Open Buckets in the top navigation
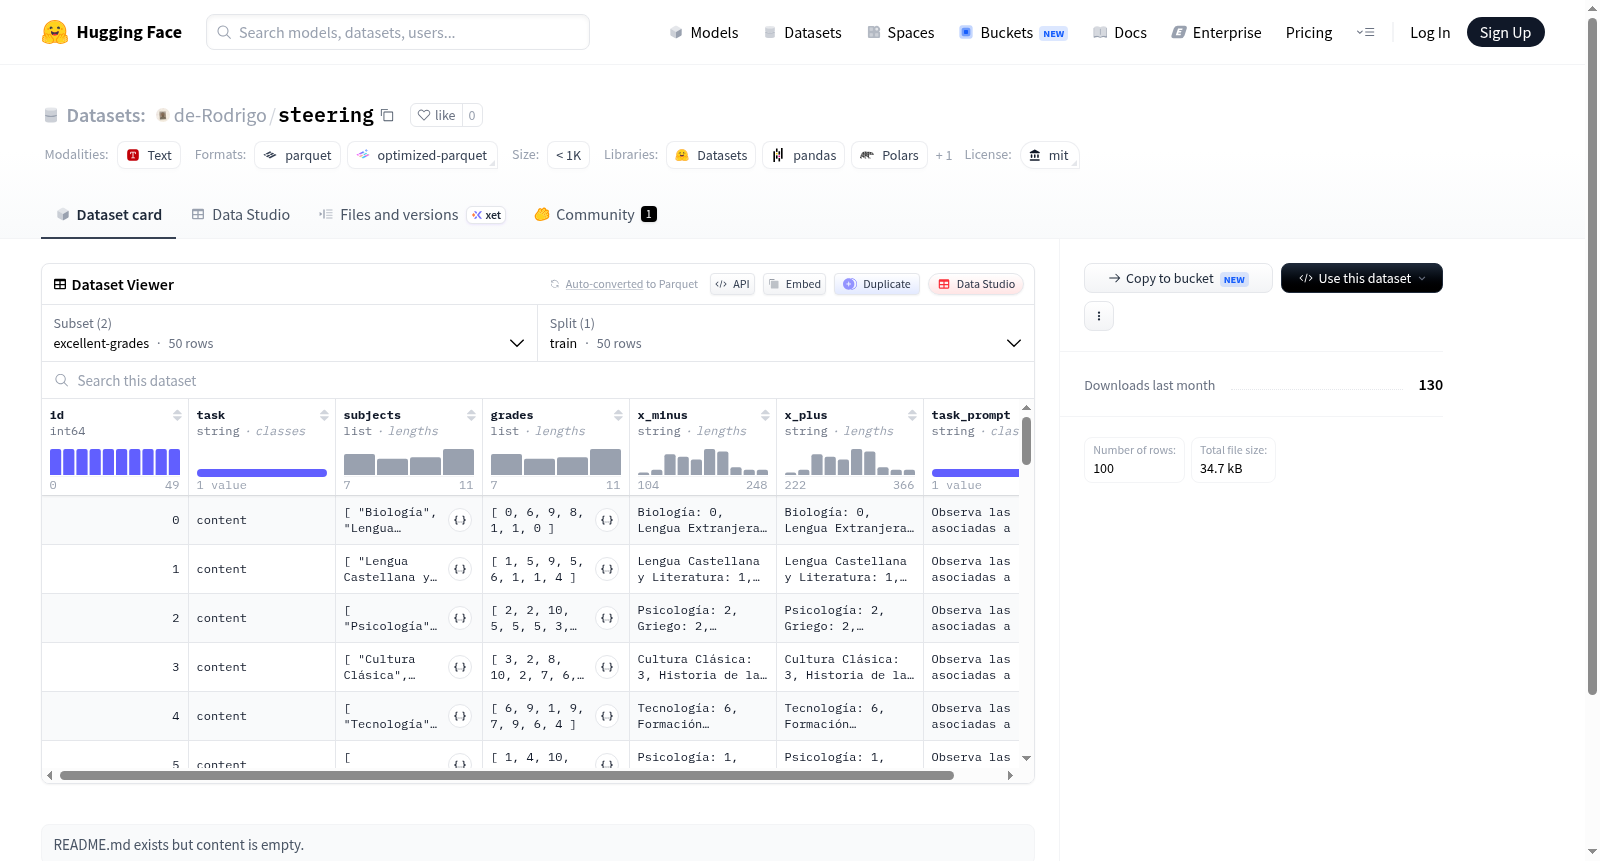The width and height of the screenshot is (1600, 861). tap(1013, 32)
